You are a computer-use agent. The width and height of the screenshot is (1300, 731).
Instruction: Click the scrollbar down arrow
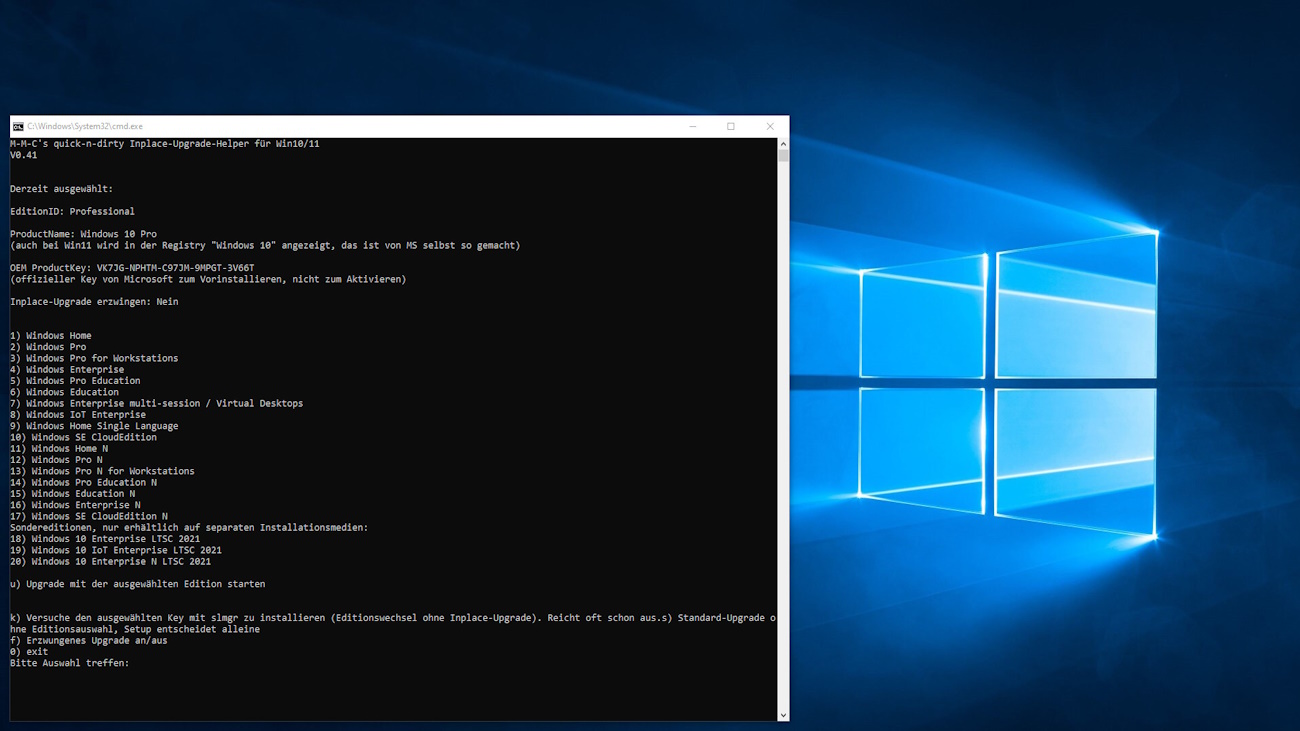coord(783,715)
